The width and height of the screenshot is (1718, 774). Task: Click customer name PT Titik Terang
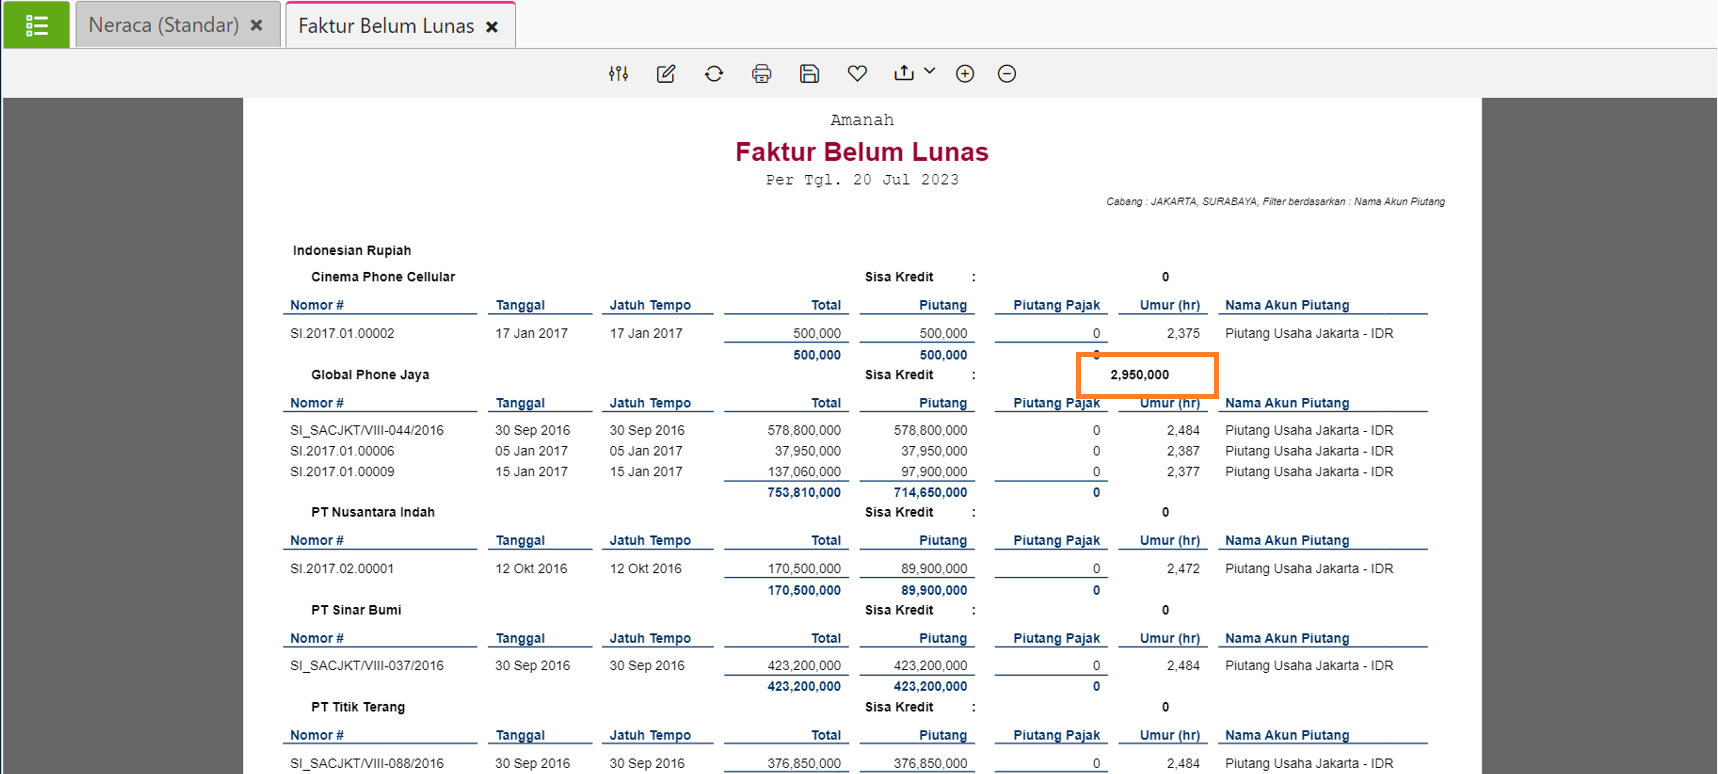[358, 707]
